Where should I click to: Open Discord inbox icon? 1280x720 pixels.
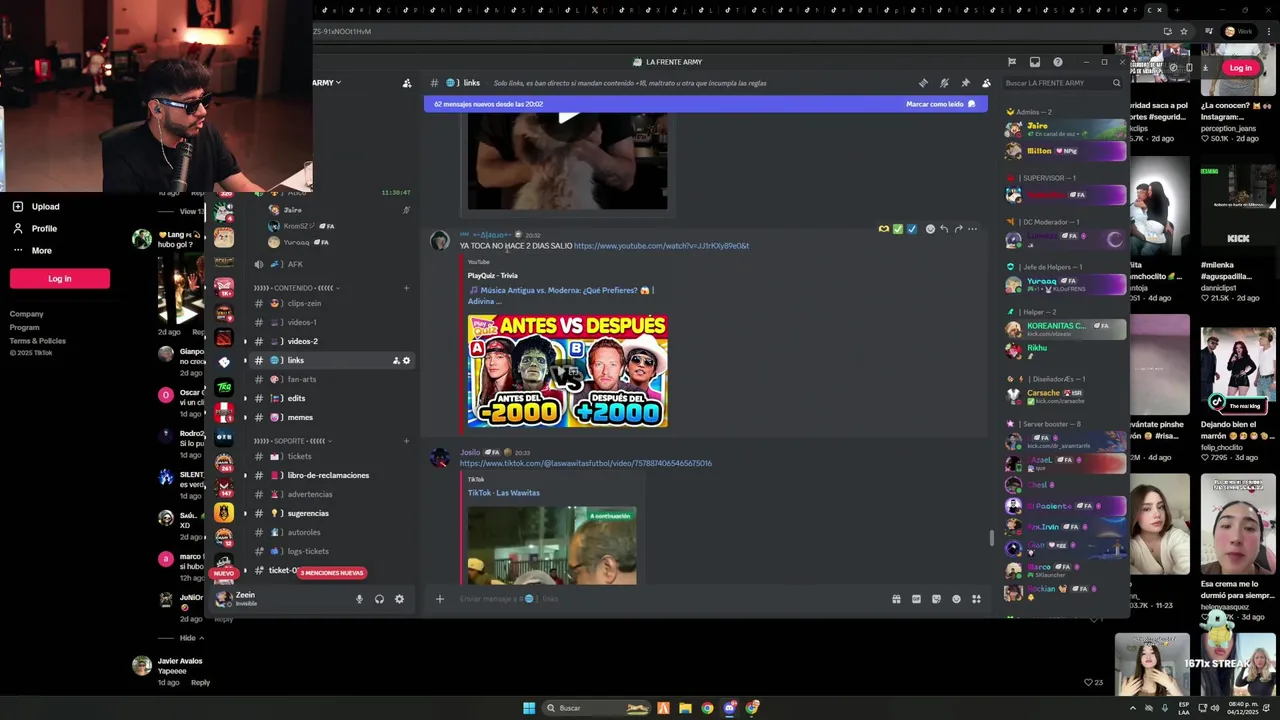(x=1035, y=62)
